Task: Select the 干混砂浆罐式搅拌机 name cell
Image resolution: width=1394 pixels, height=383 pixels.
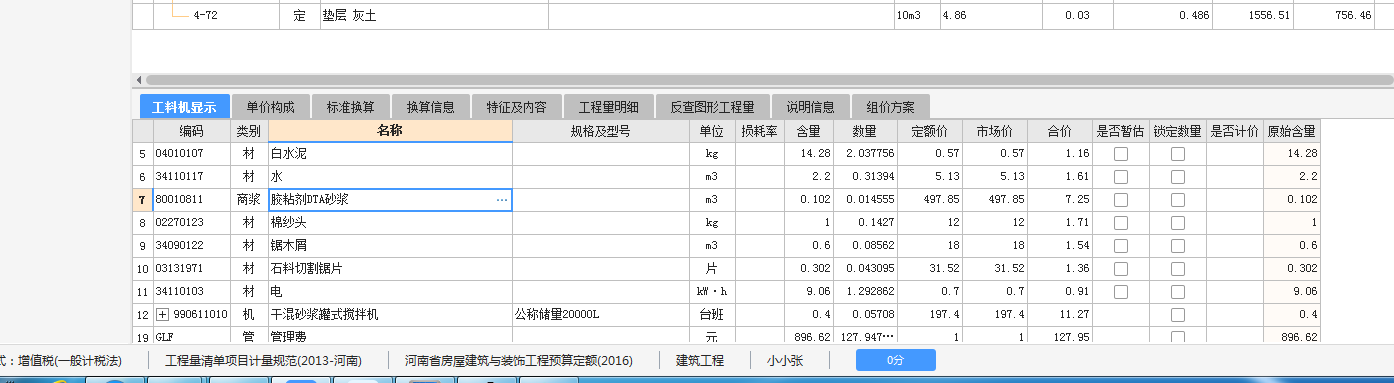Action: click(x=390, y=315)
